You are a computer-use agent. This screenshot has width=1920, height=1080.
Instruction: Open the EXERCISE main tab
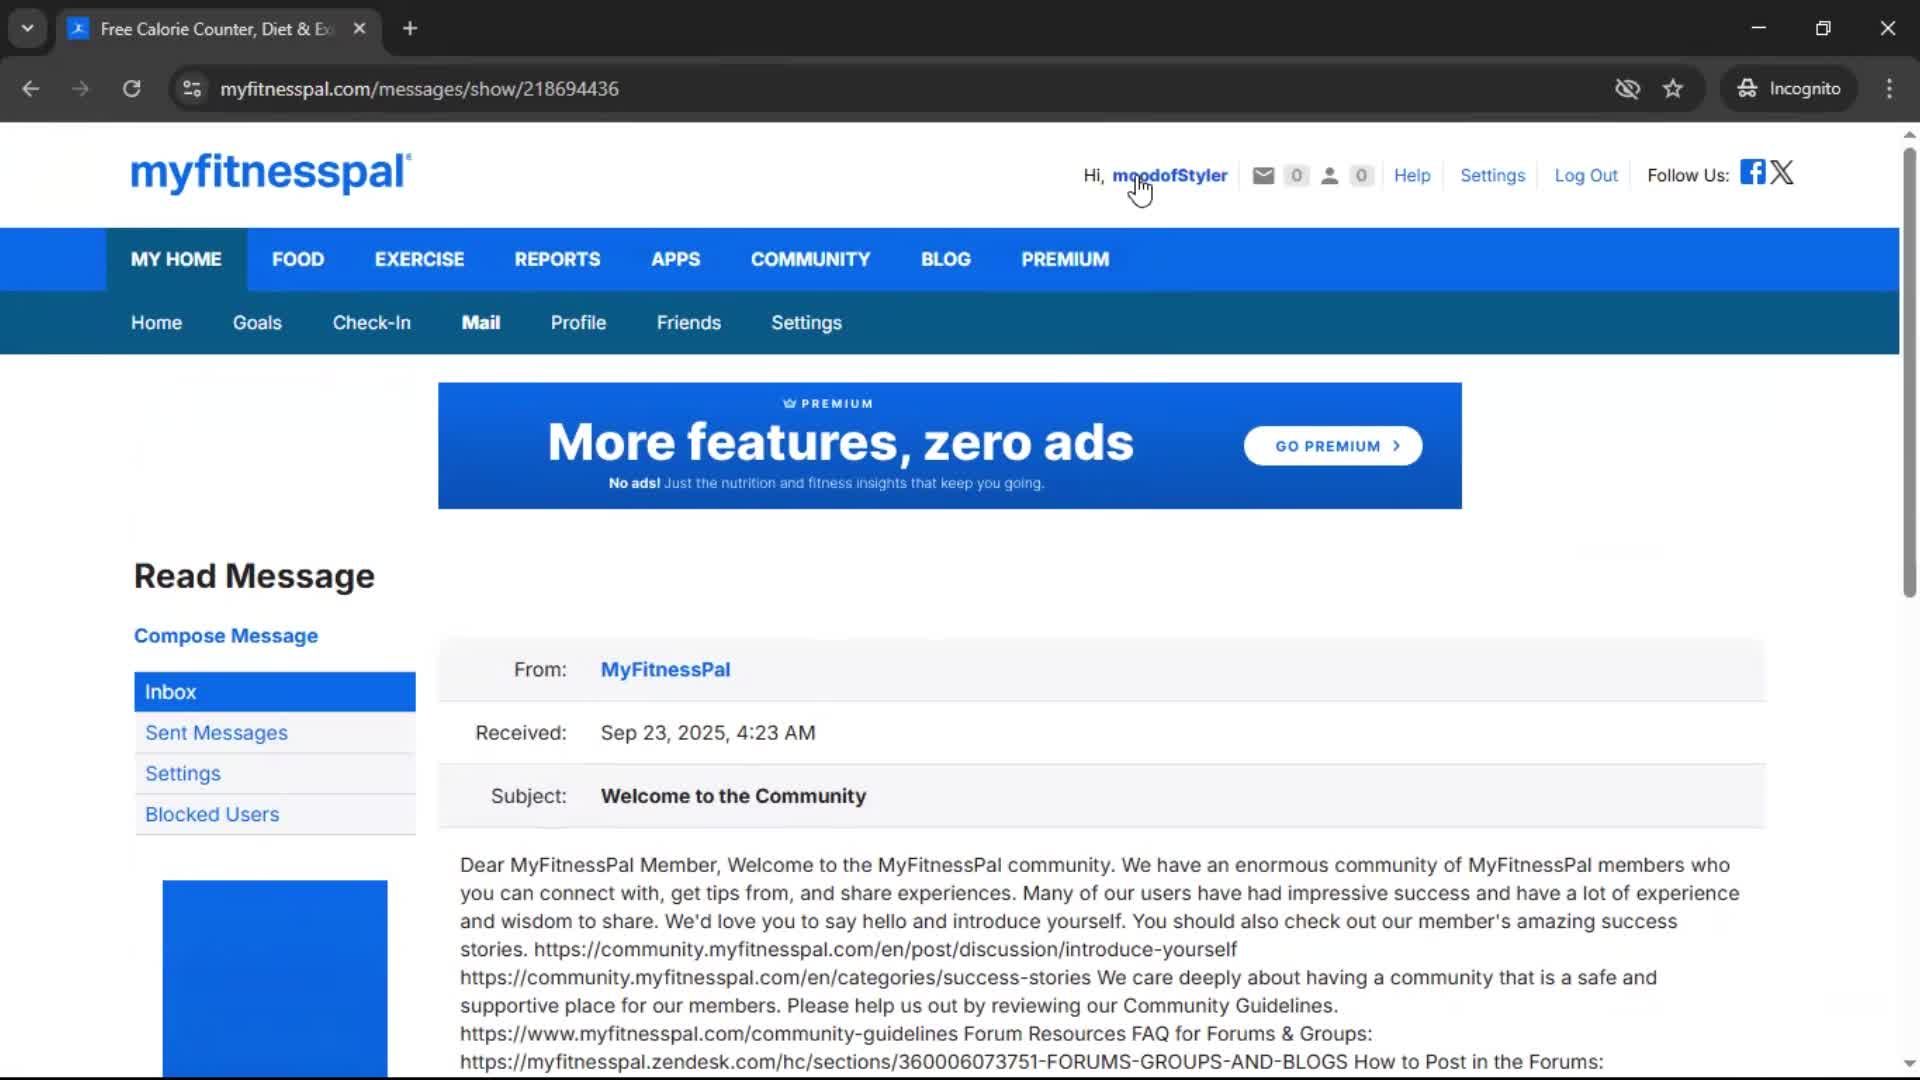click(419, 259)
